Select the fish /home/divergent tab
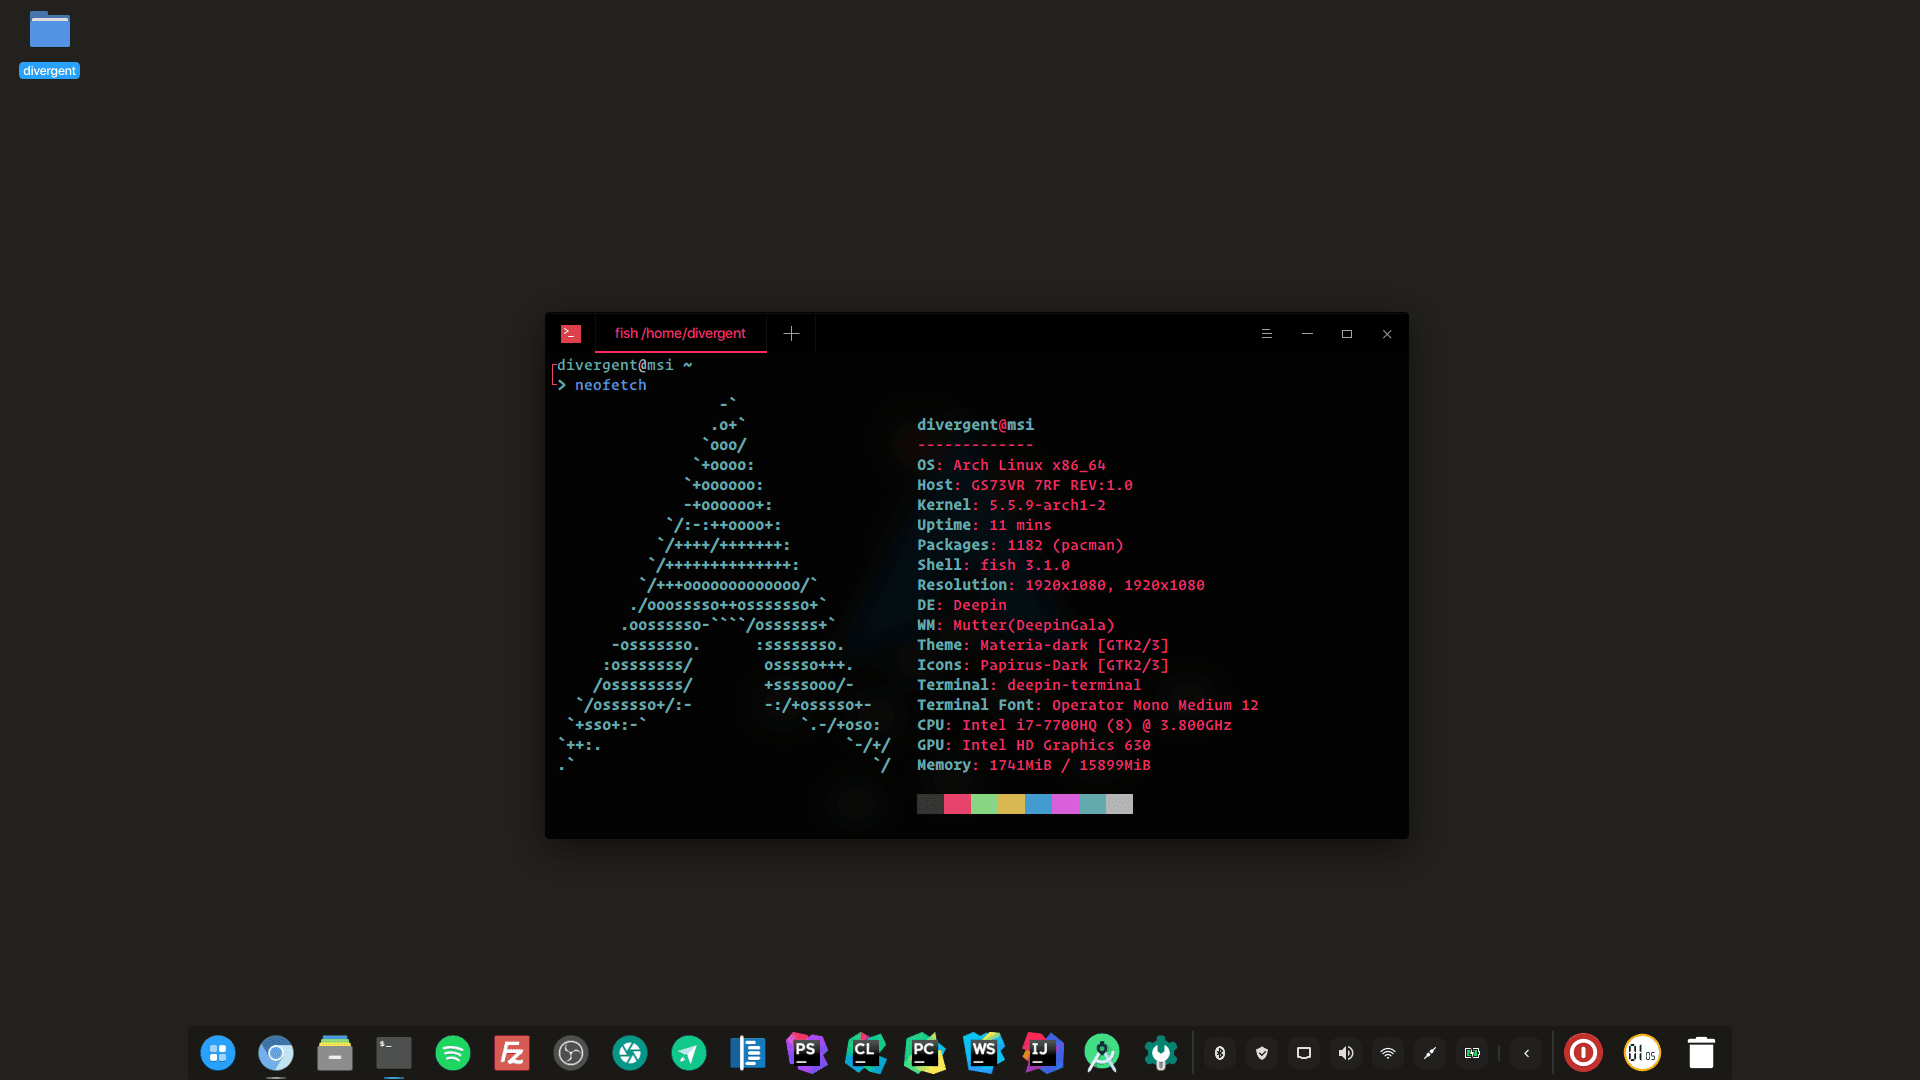The image size is (1920, 1080). [x=680, y=334]
